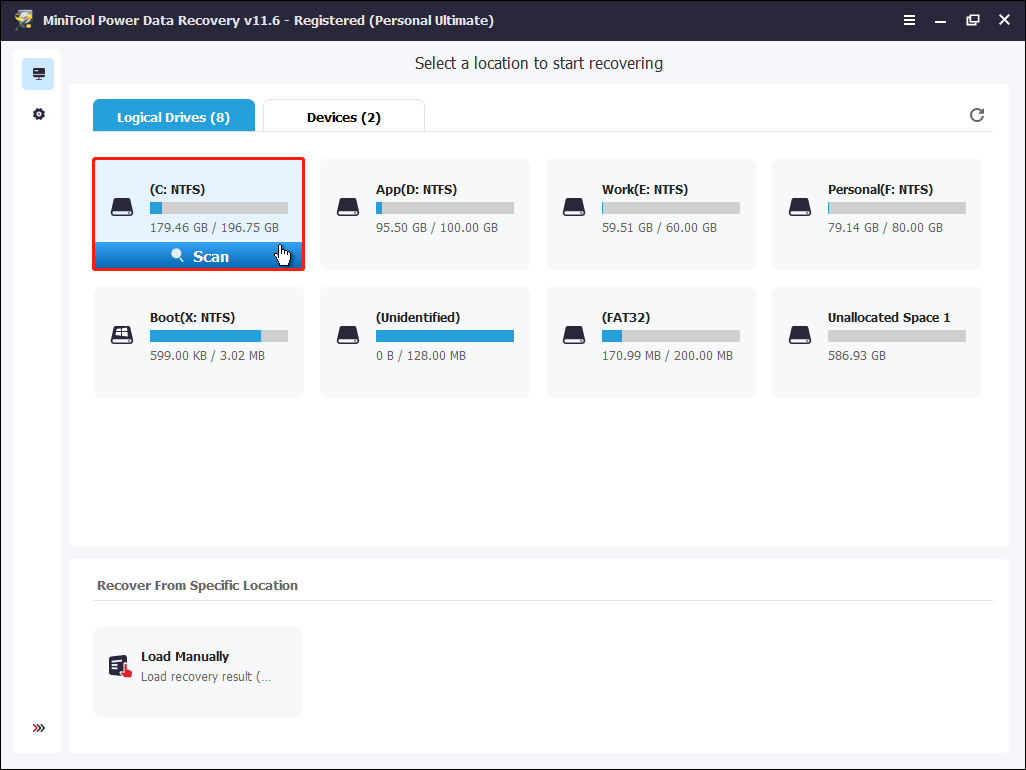Image resolution: width=1026 pixels, height=770 pixels.
Task: Click the C: drive usage bar
Action: [218, 208]
